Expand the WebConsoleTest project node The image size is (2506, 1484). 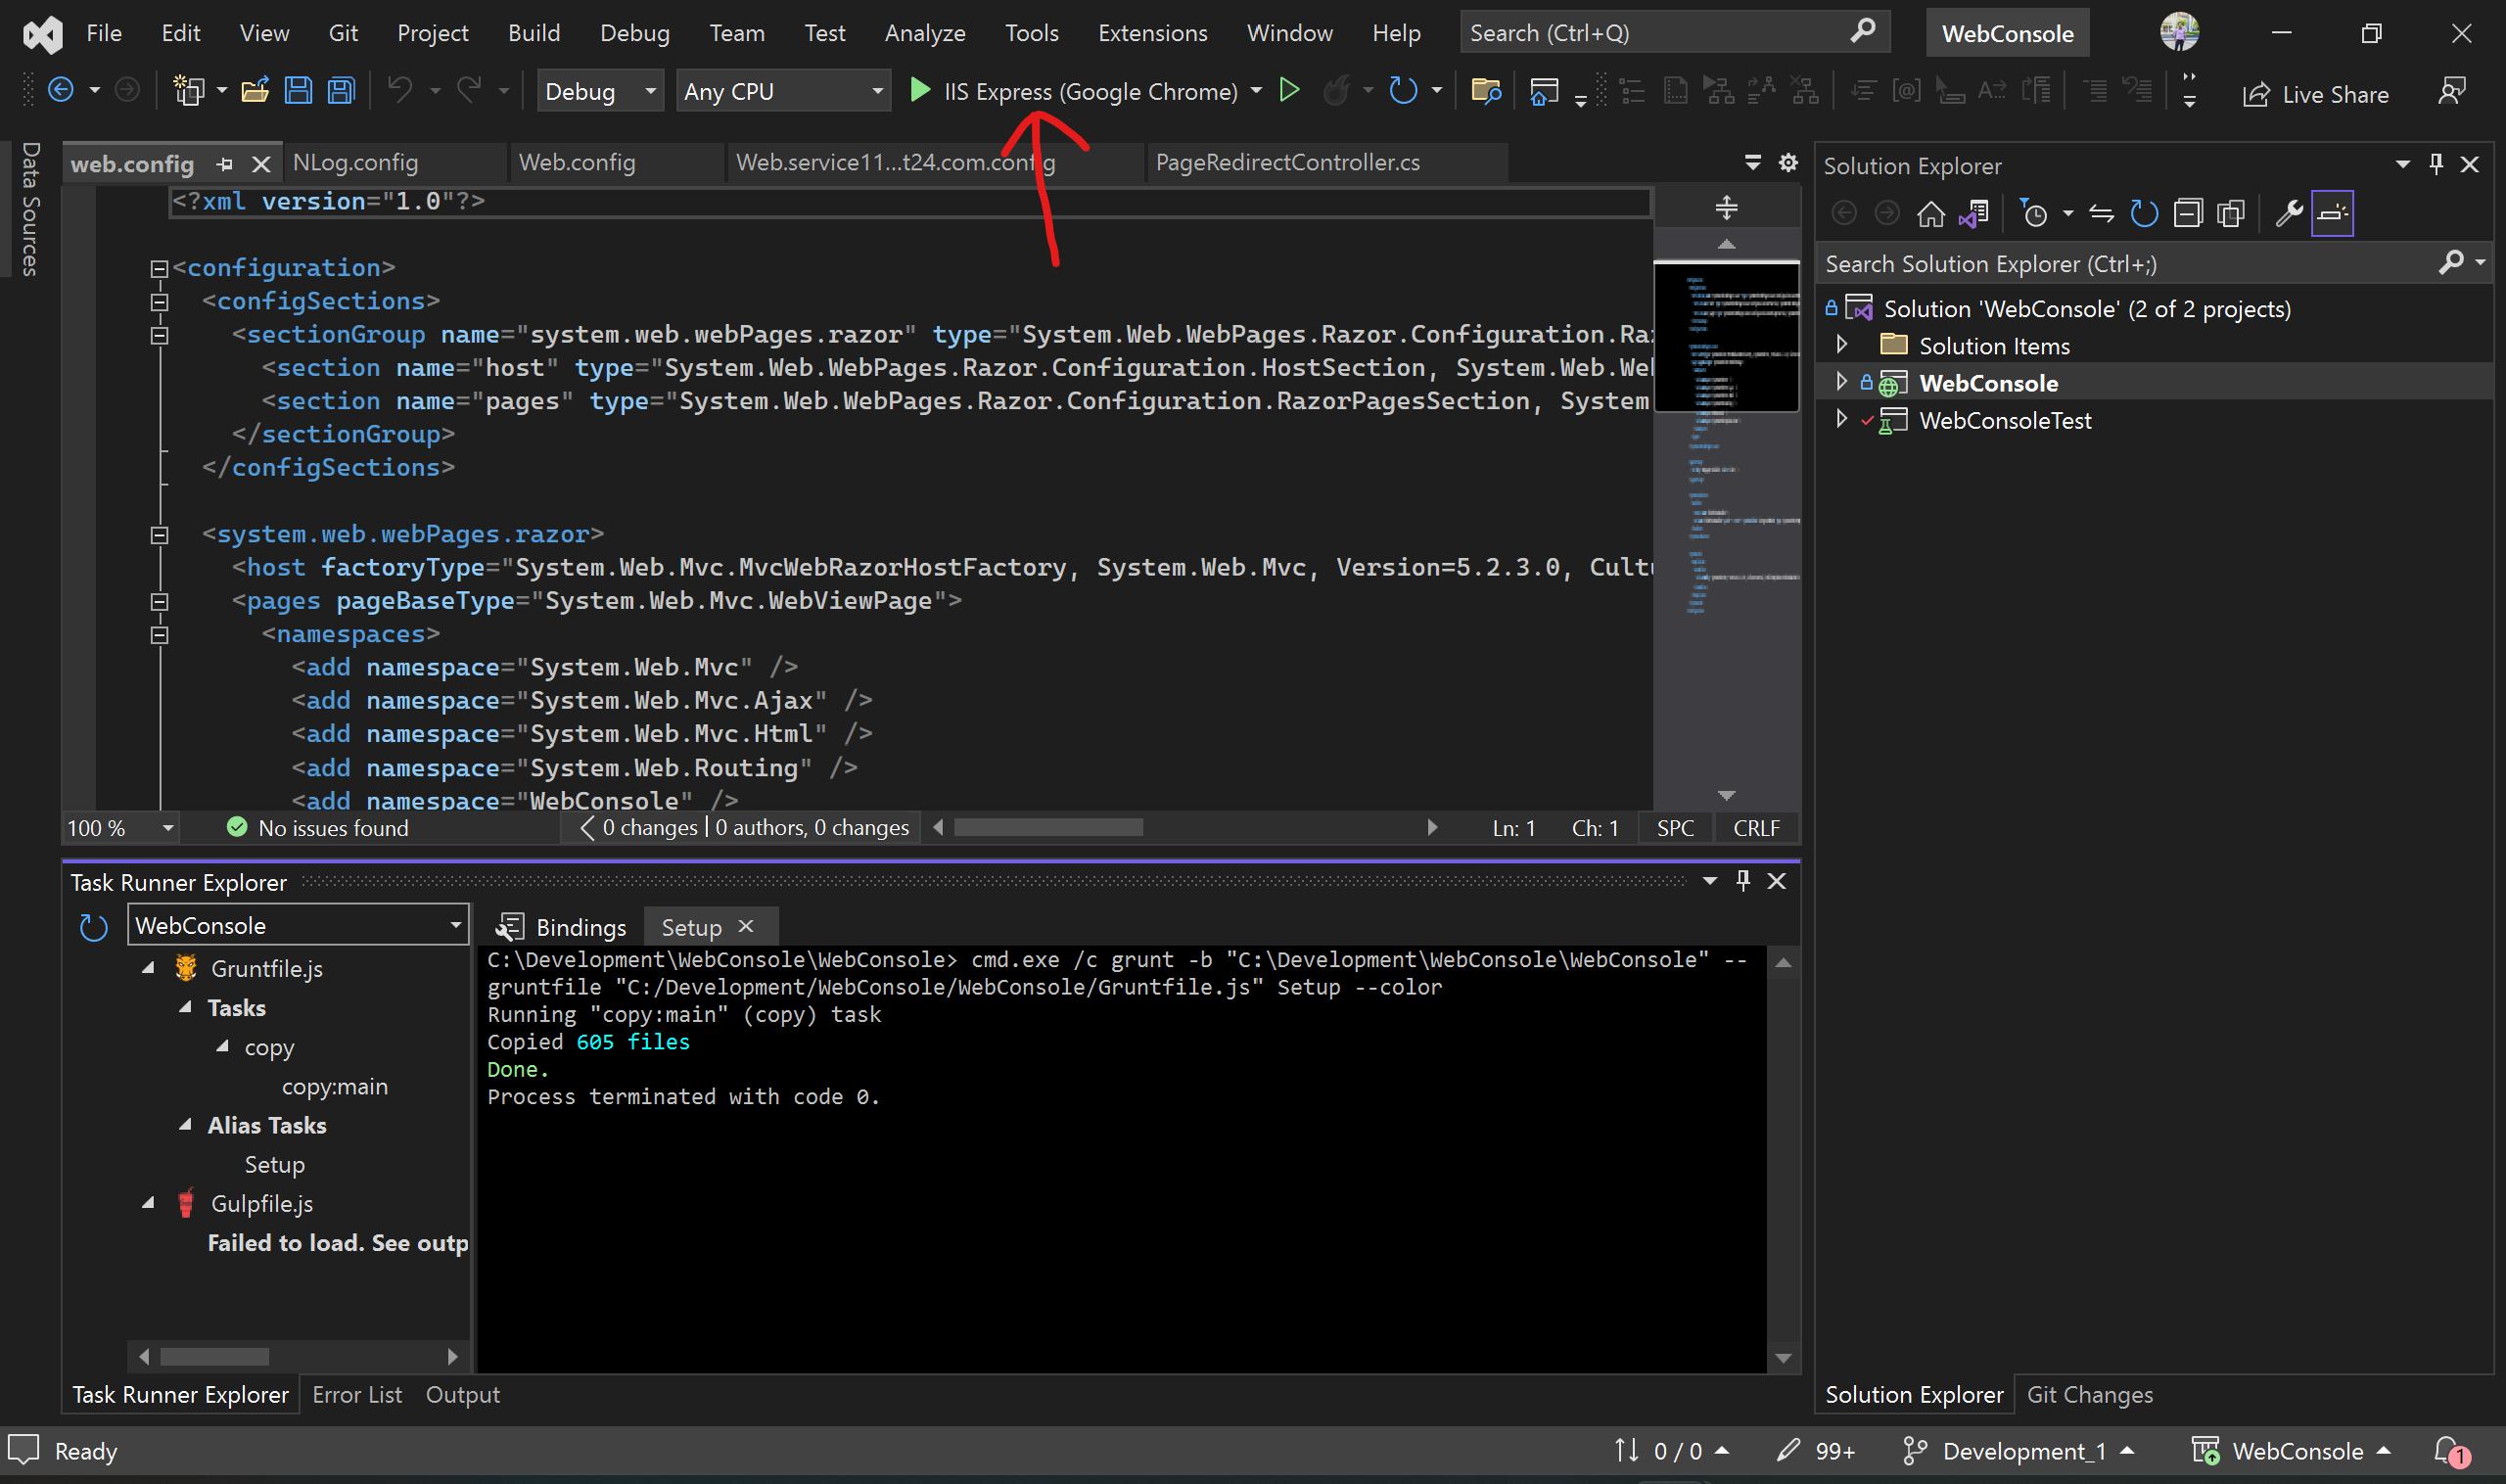coord(1841,420)
